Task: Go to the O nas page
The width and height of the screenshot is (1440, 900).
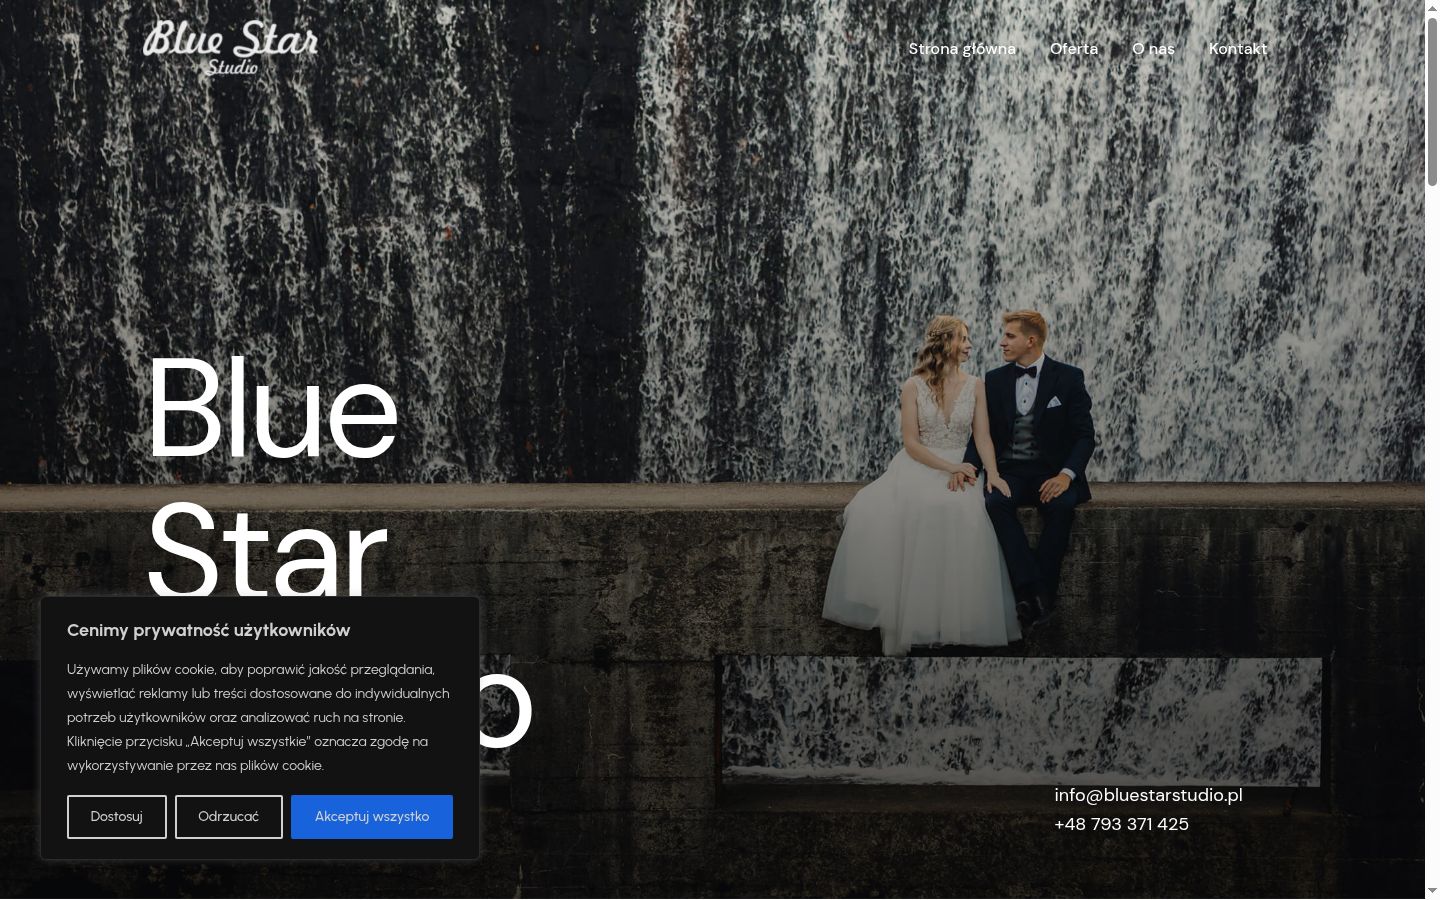Action: coord(1153,49)
